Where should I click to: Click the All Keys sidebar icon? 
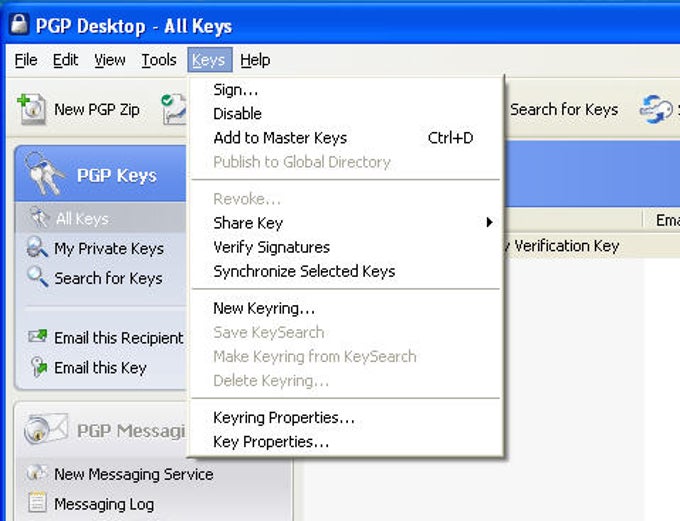point(39,217)
